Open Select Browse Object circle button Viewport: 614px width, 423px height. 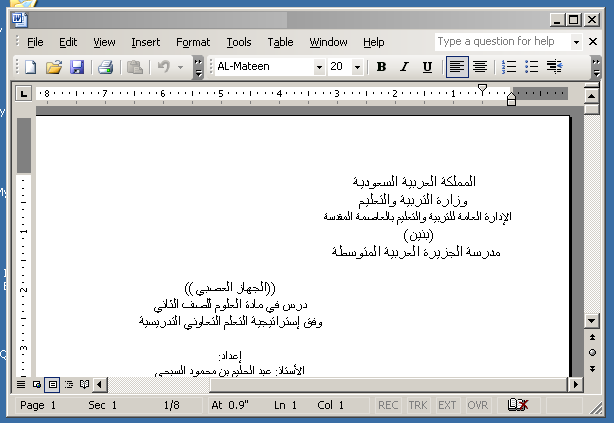pyautogui.click(x=592, y=352)
